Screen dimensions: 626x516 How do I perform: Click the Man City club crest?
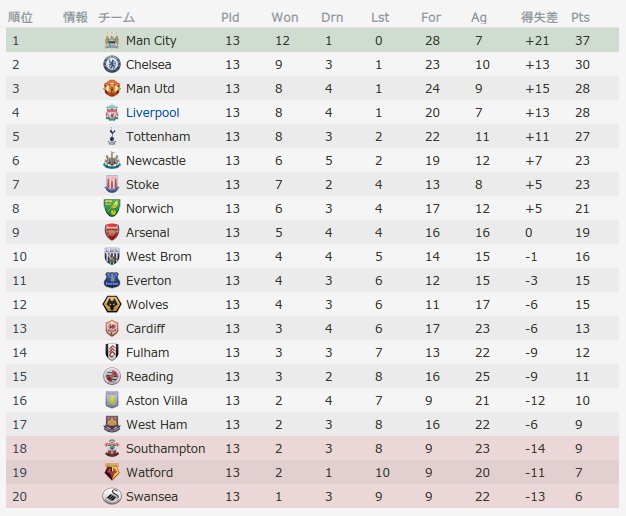(112, 40)
